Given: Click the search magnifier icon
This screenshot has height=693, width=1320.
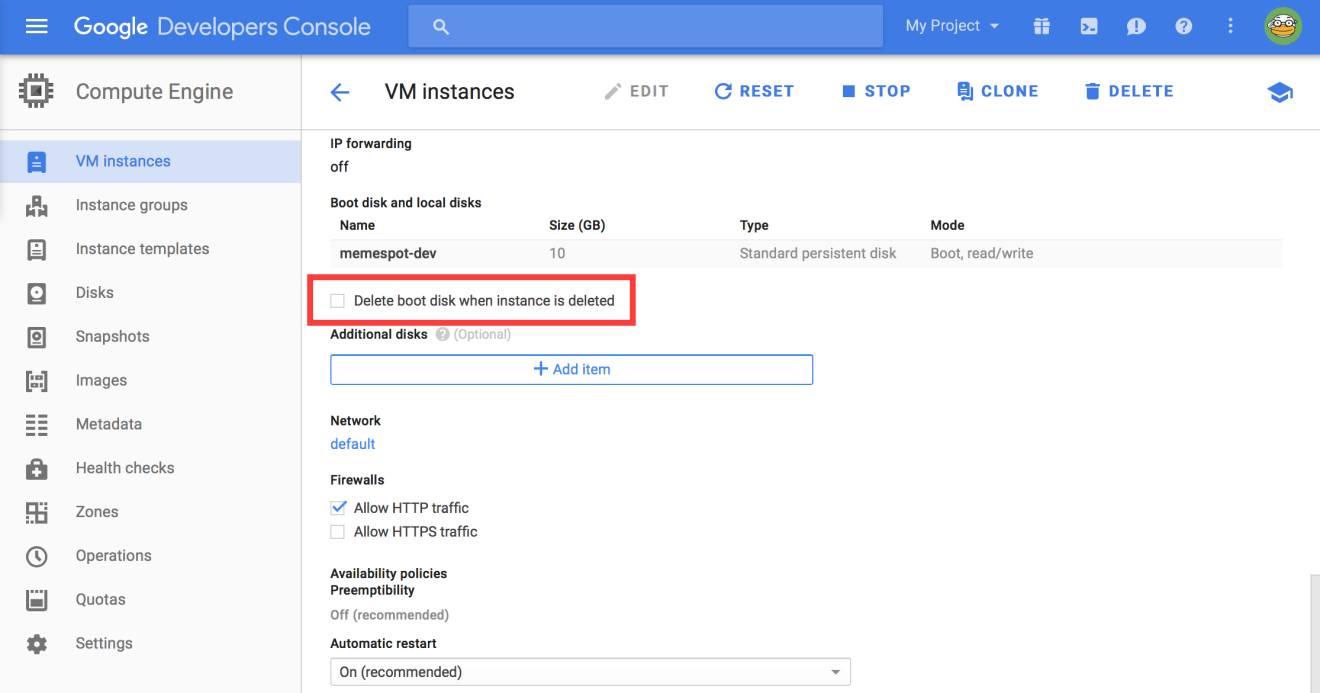Looking at the screenshot, I should [x=441, y=27].
